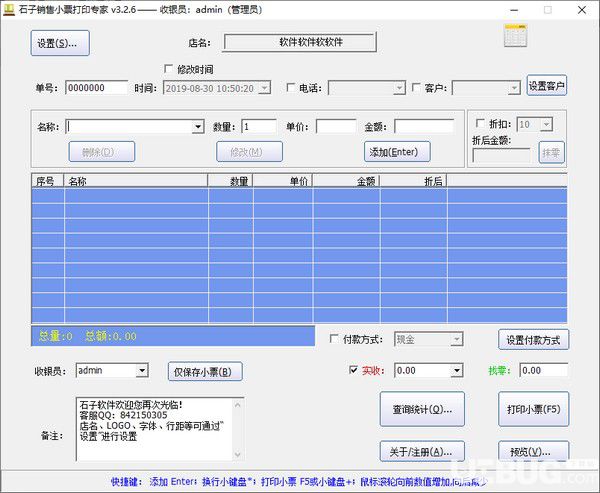
Task: Click 仅保存小票(B) button
Action: pos(205,372)
